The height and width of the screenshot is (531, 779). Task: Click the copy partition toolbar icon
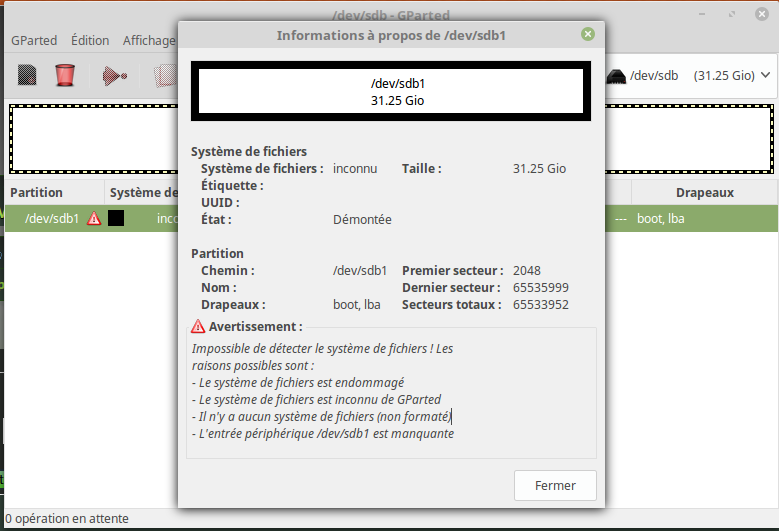[166, 76]
